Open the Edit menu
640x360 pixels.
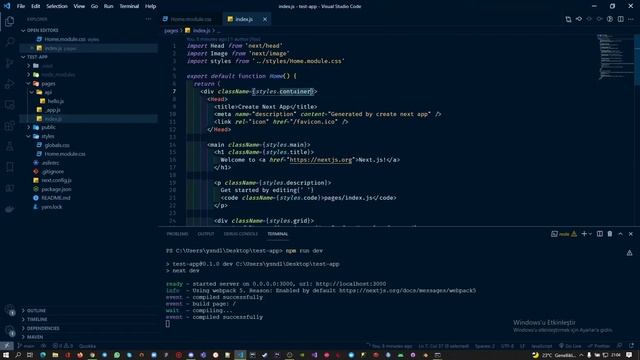point(36,6)
